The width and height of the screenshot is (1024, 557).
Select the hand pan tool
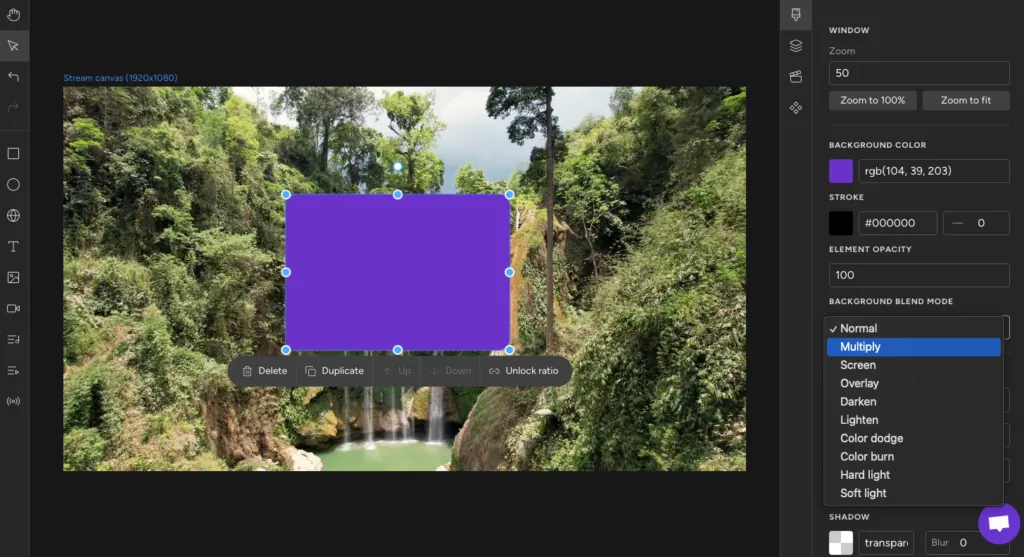pos(13,14)
